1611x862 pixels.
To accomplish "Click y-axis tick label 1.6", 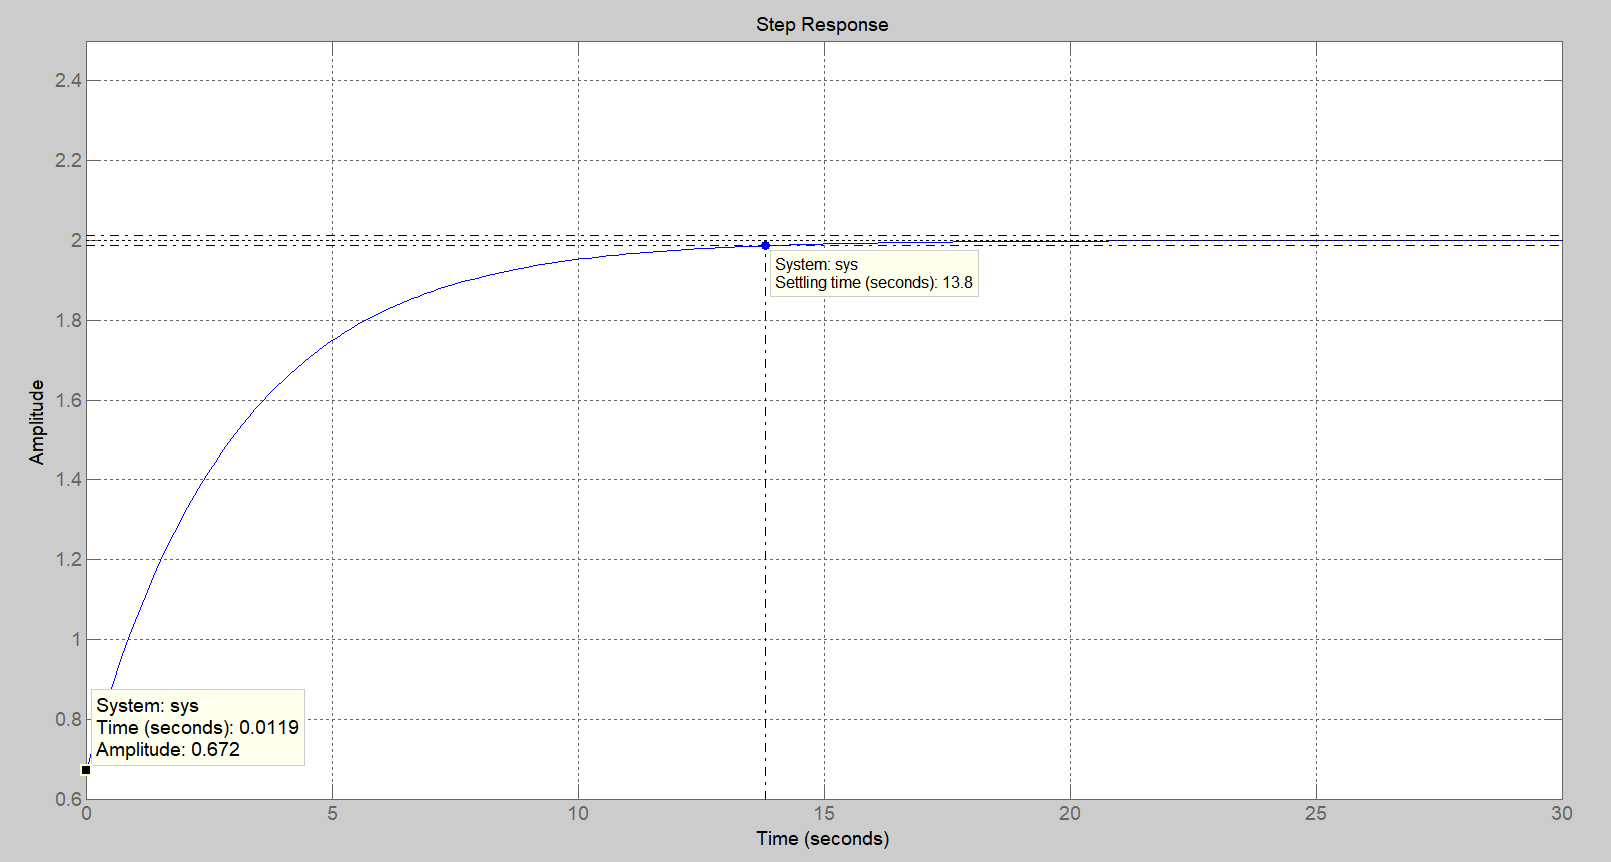I will (x=68, y=401).
